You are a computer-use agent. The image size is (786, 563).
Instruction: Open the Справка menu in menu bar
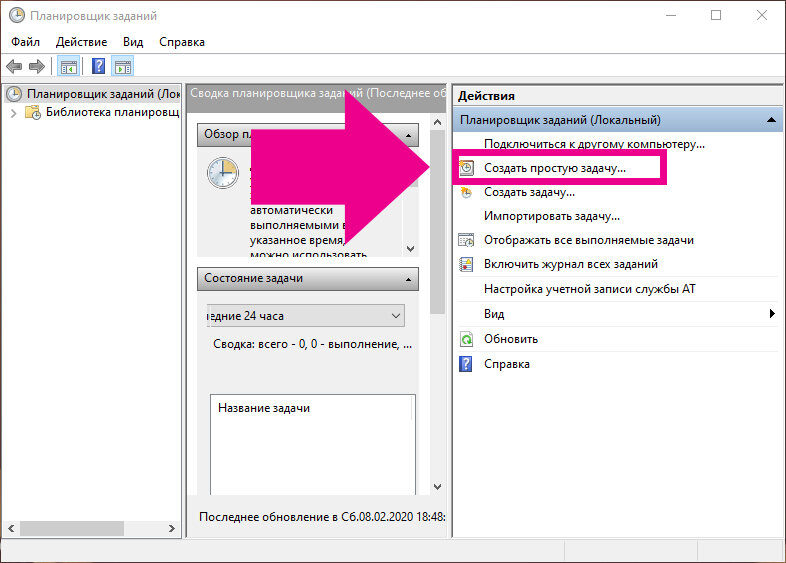pyautogui.click(x=182, y=42)
